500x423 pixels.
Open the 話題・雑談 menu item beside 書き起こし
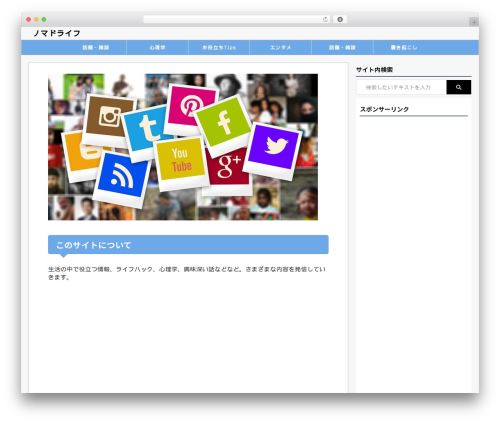point(342,47)
